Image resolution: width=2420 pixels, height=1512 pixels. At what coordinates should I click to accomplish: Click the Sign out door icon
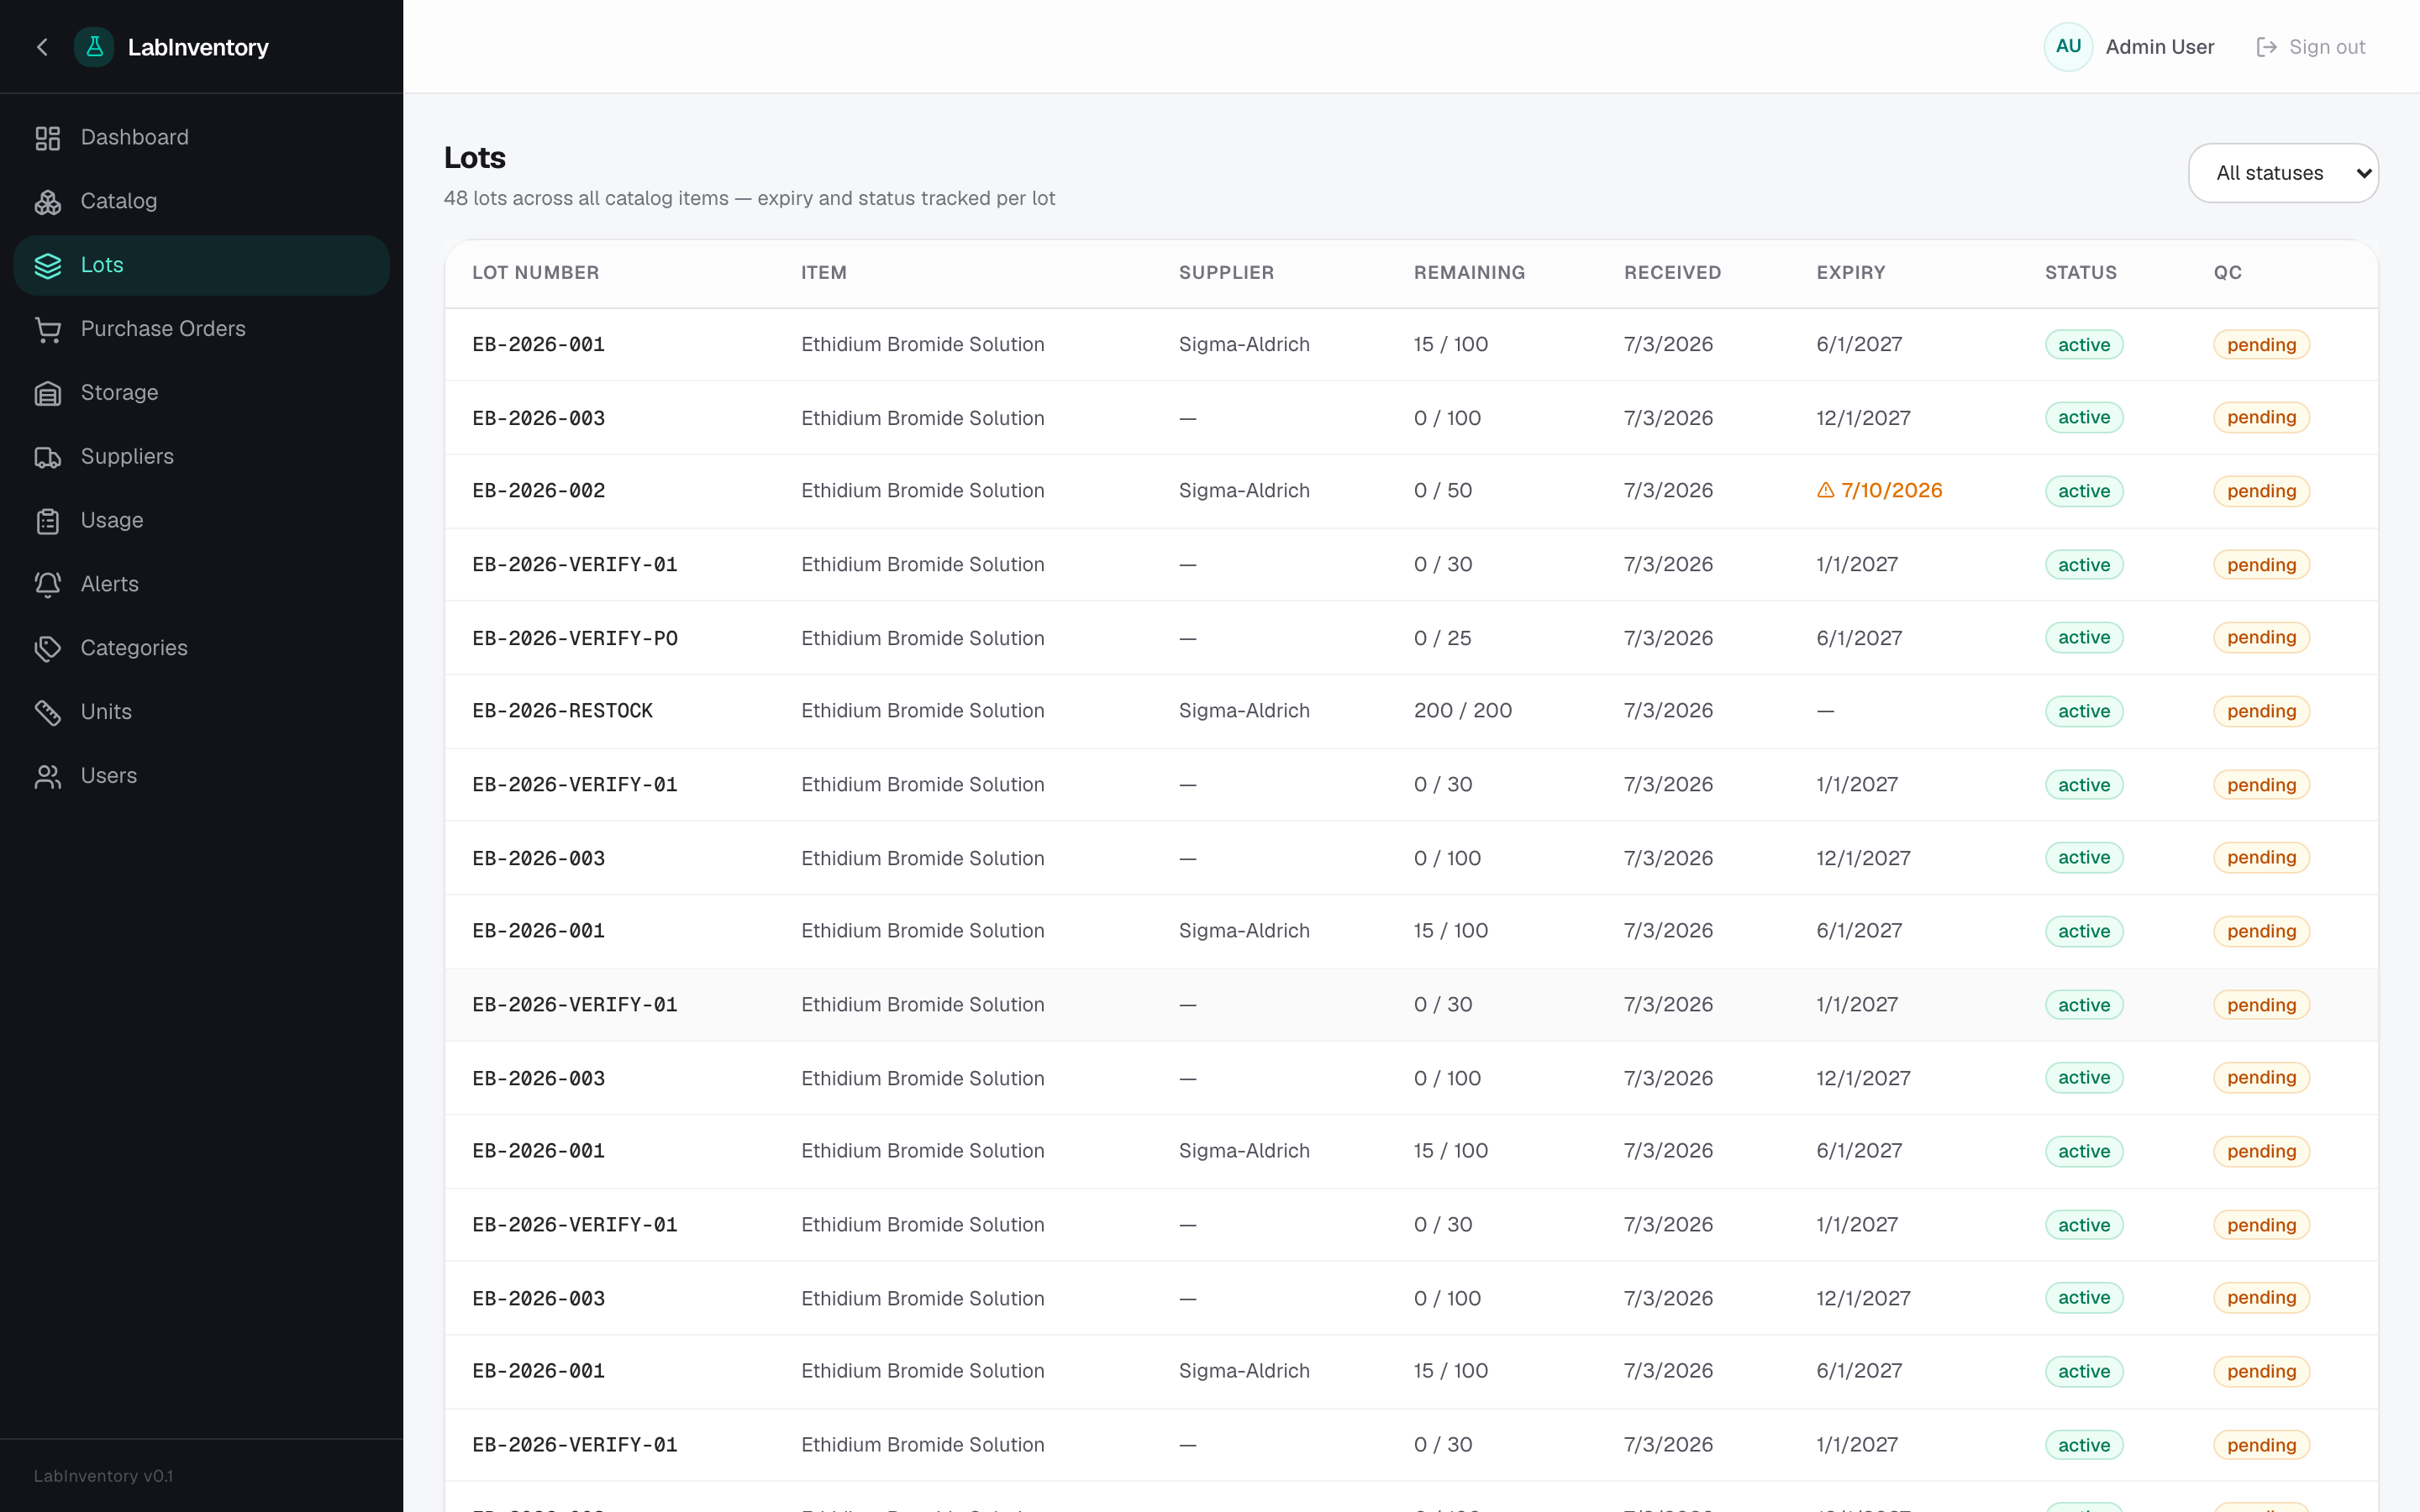(2266, 47)
